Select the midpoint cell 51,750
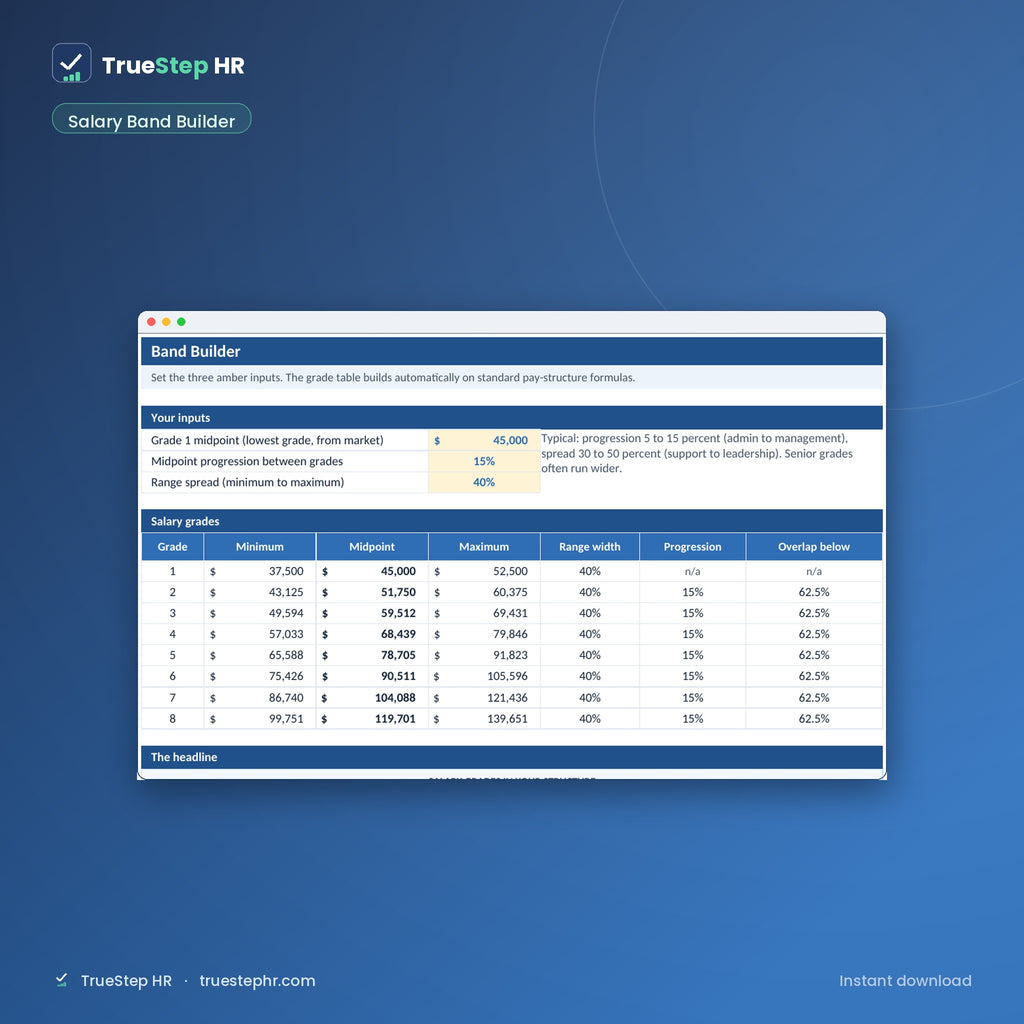Image resolution: width=1024 pixels, height=1024 pixels. [372, 592]
